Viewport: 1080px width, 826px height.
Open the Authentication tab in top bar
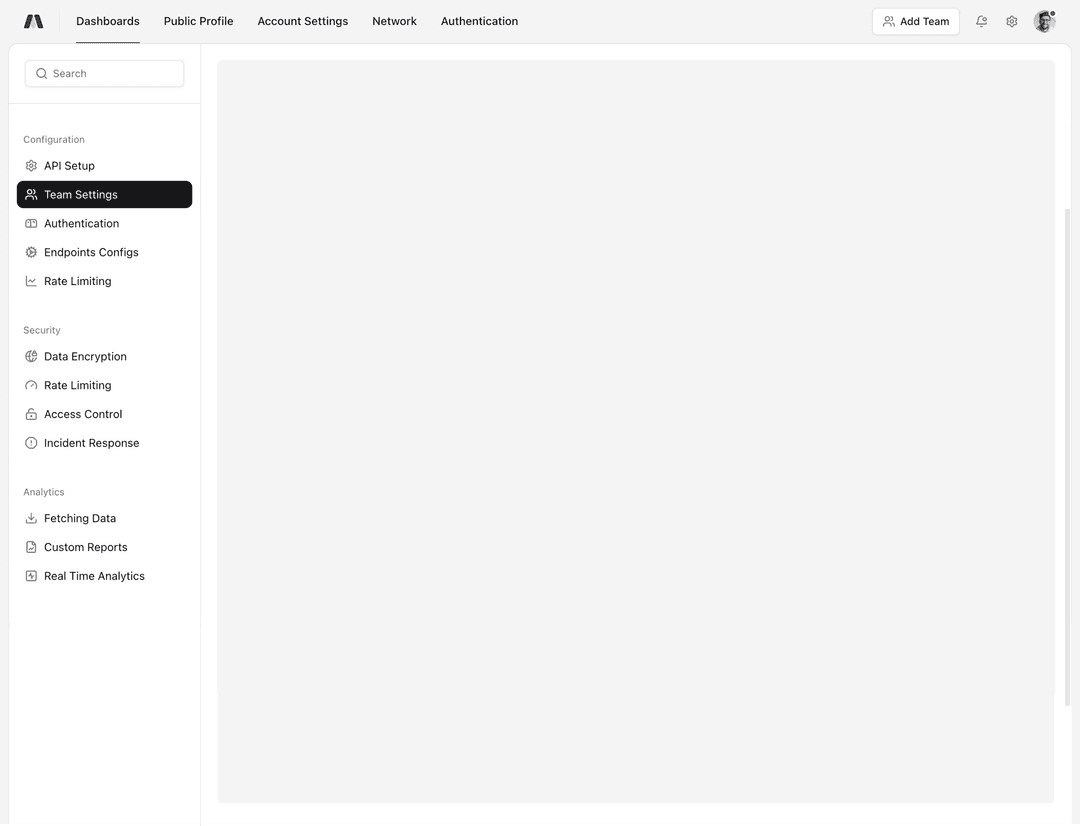pos(479,21)
